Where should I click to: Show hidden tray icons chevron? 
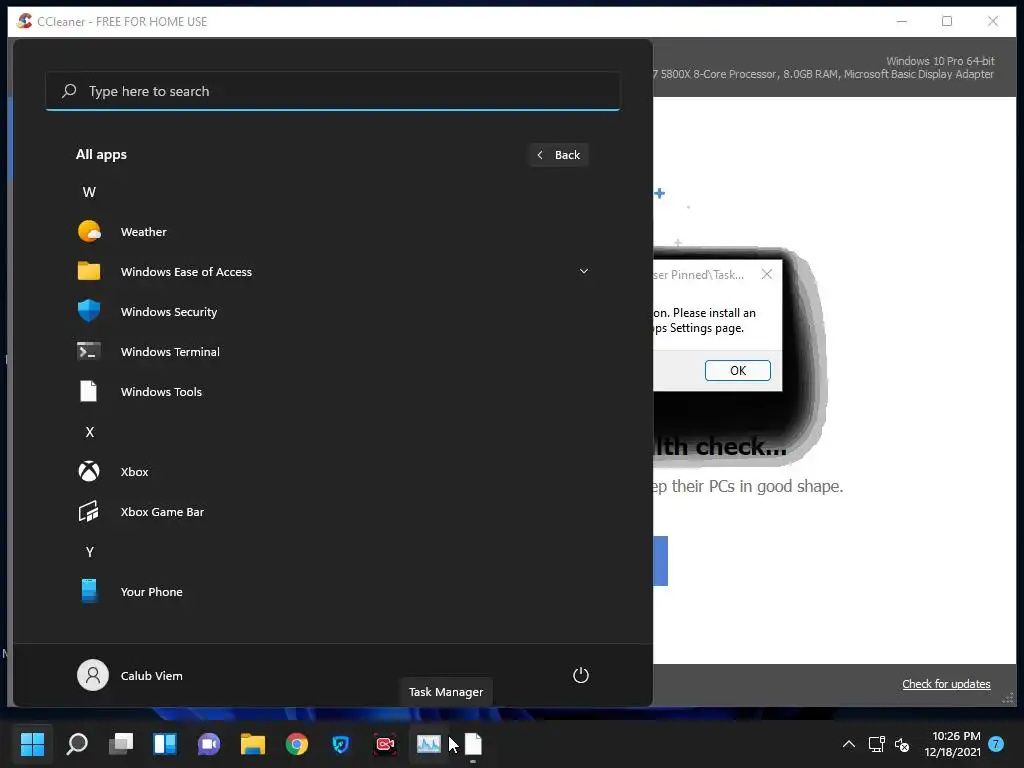click(x=848, y=744)
